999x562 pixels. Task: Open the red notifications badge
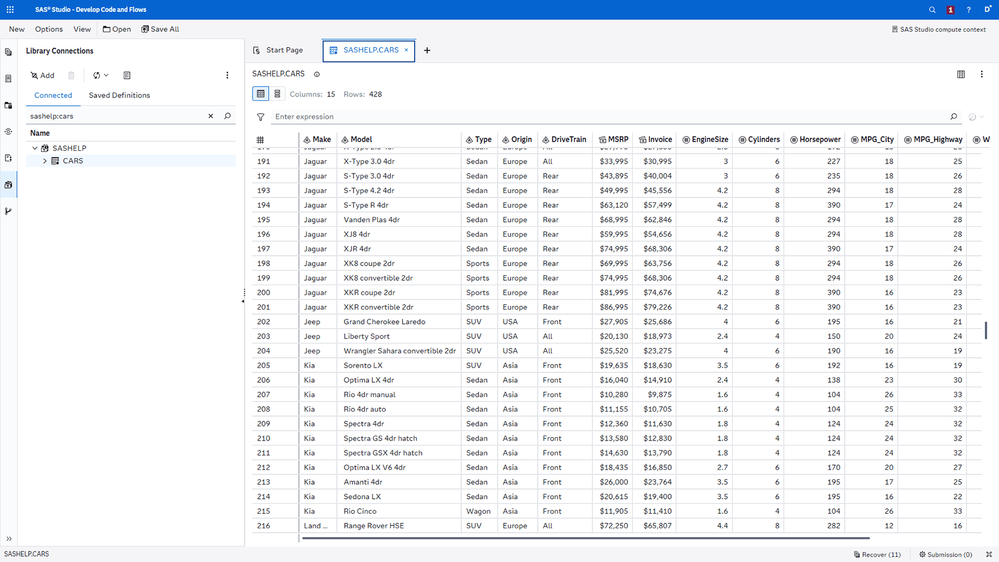[950, 10]
